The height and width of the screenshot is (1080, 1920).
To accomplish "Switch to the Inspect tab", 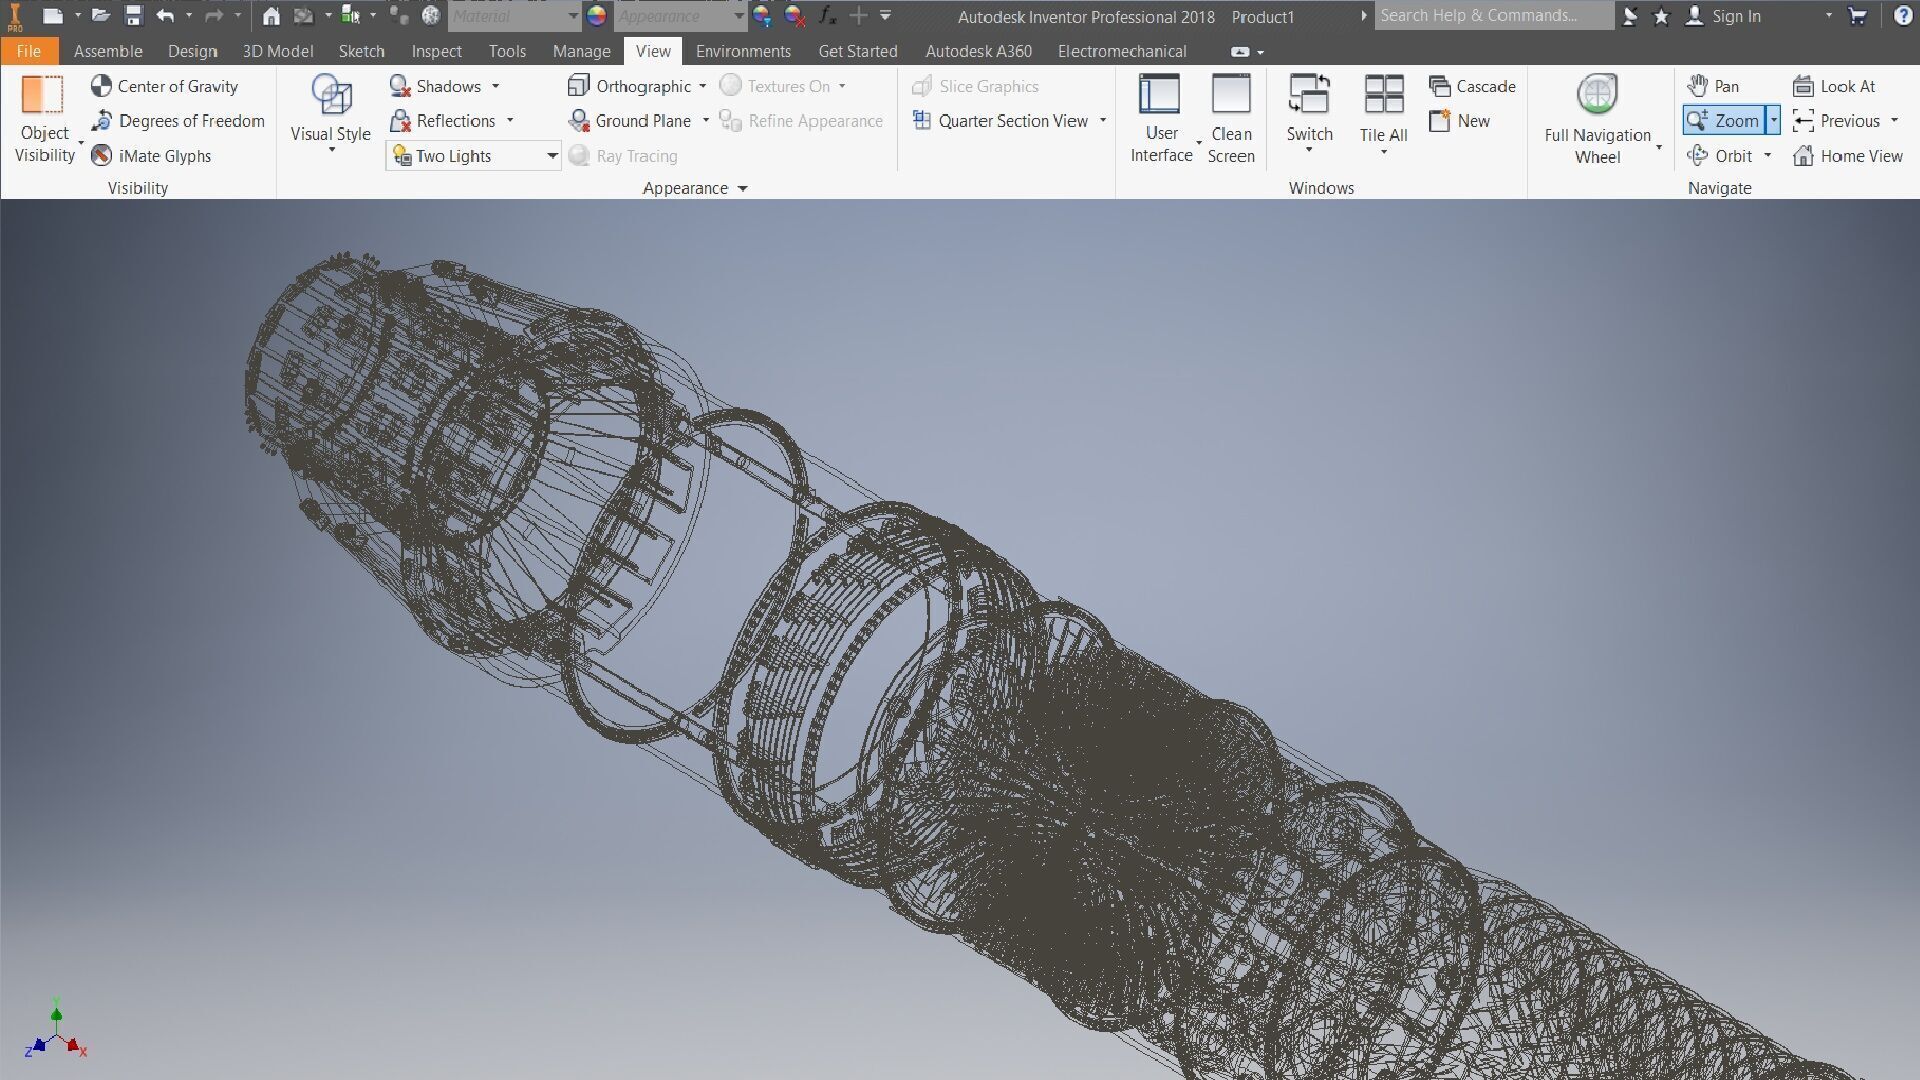I will (436, 51).
